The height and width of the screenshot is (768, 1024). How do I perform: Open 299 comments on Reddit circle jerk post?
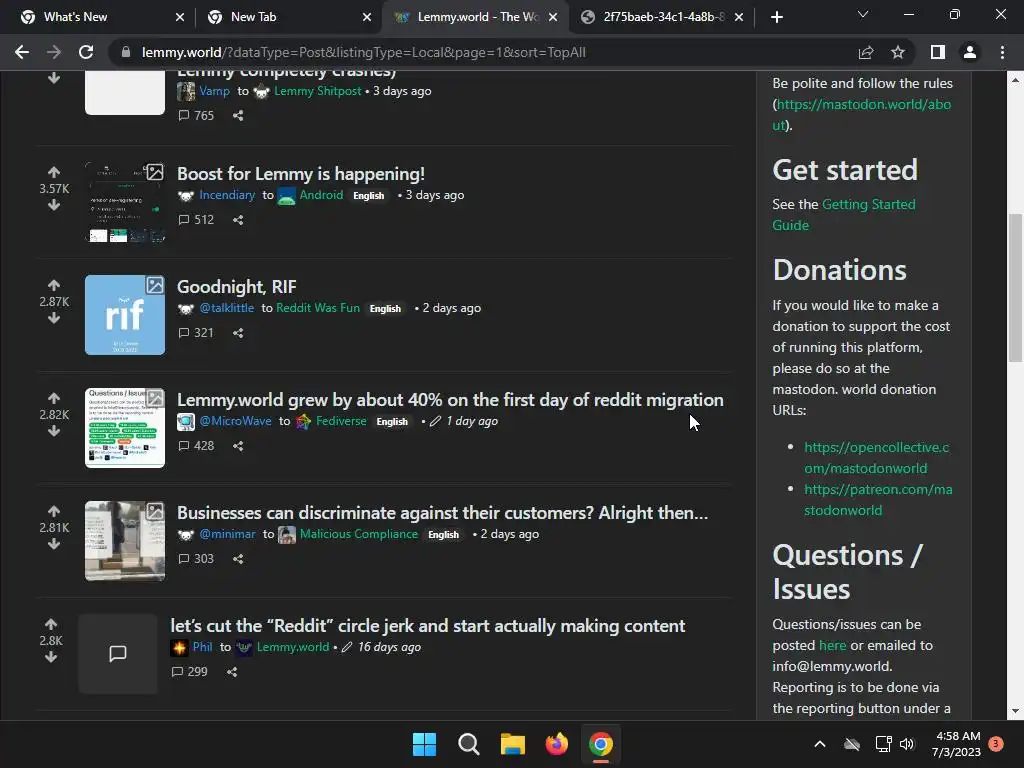coord(190,672)
